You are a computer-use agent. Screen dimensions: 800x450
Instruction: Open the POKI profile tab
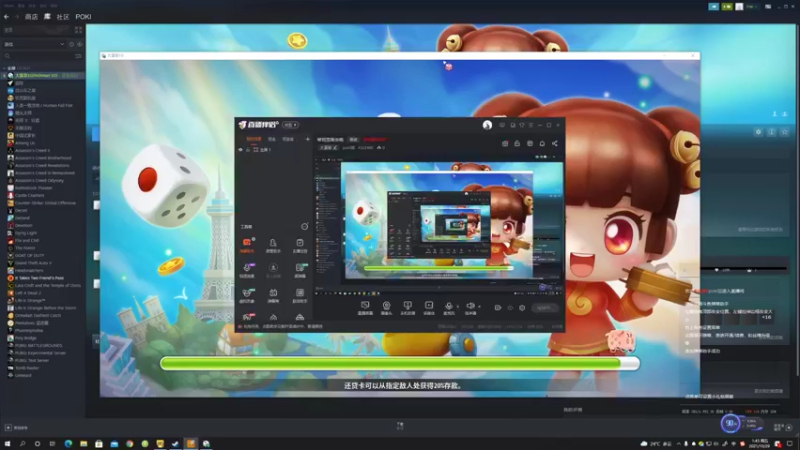point(83,17)
